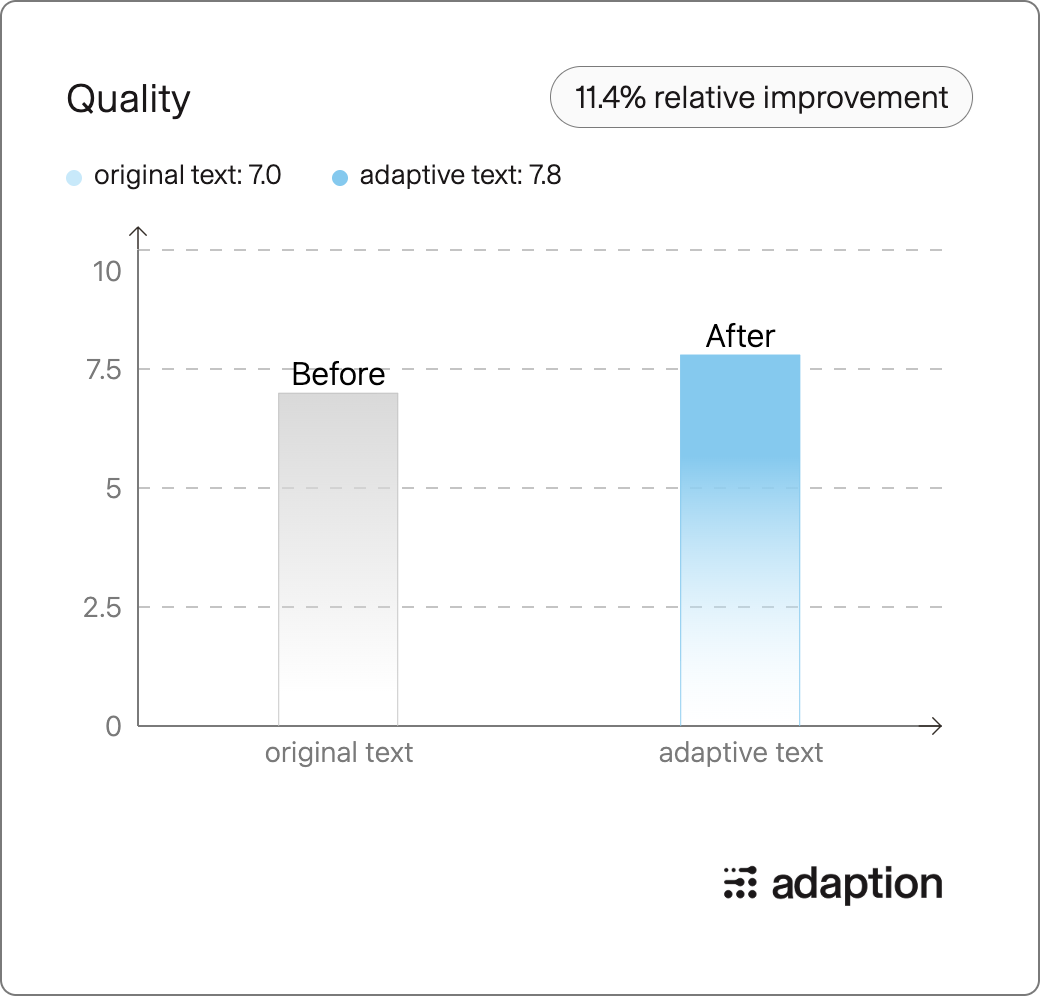Click the blue After bar

point(740,540)
